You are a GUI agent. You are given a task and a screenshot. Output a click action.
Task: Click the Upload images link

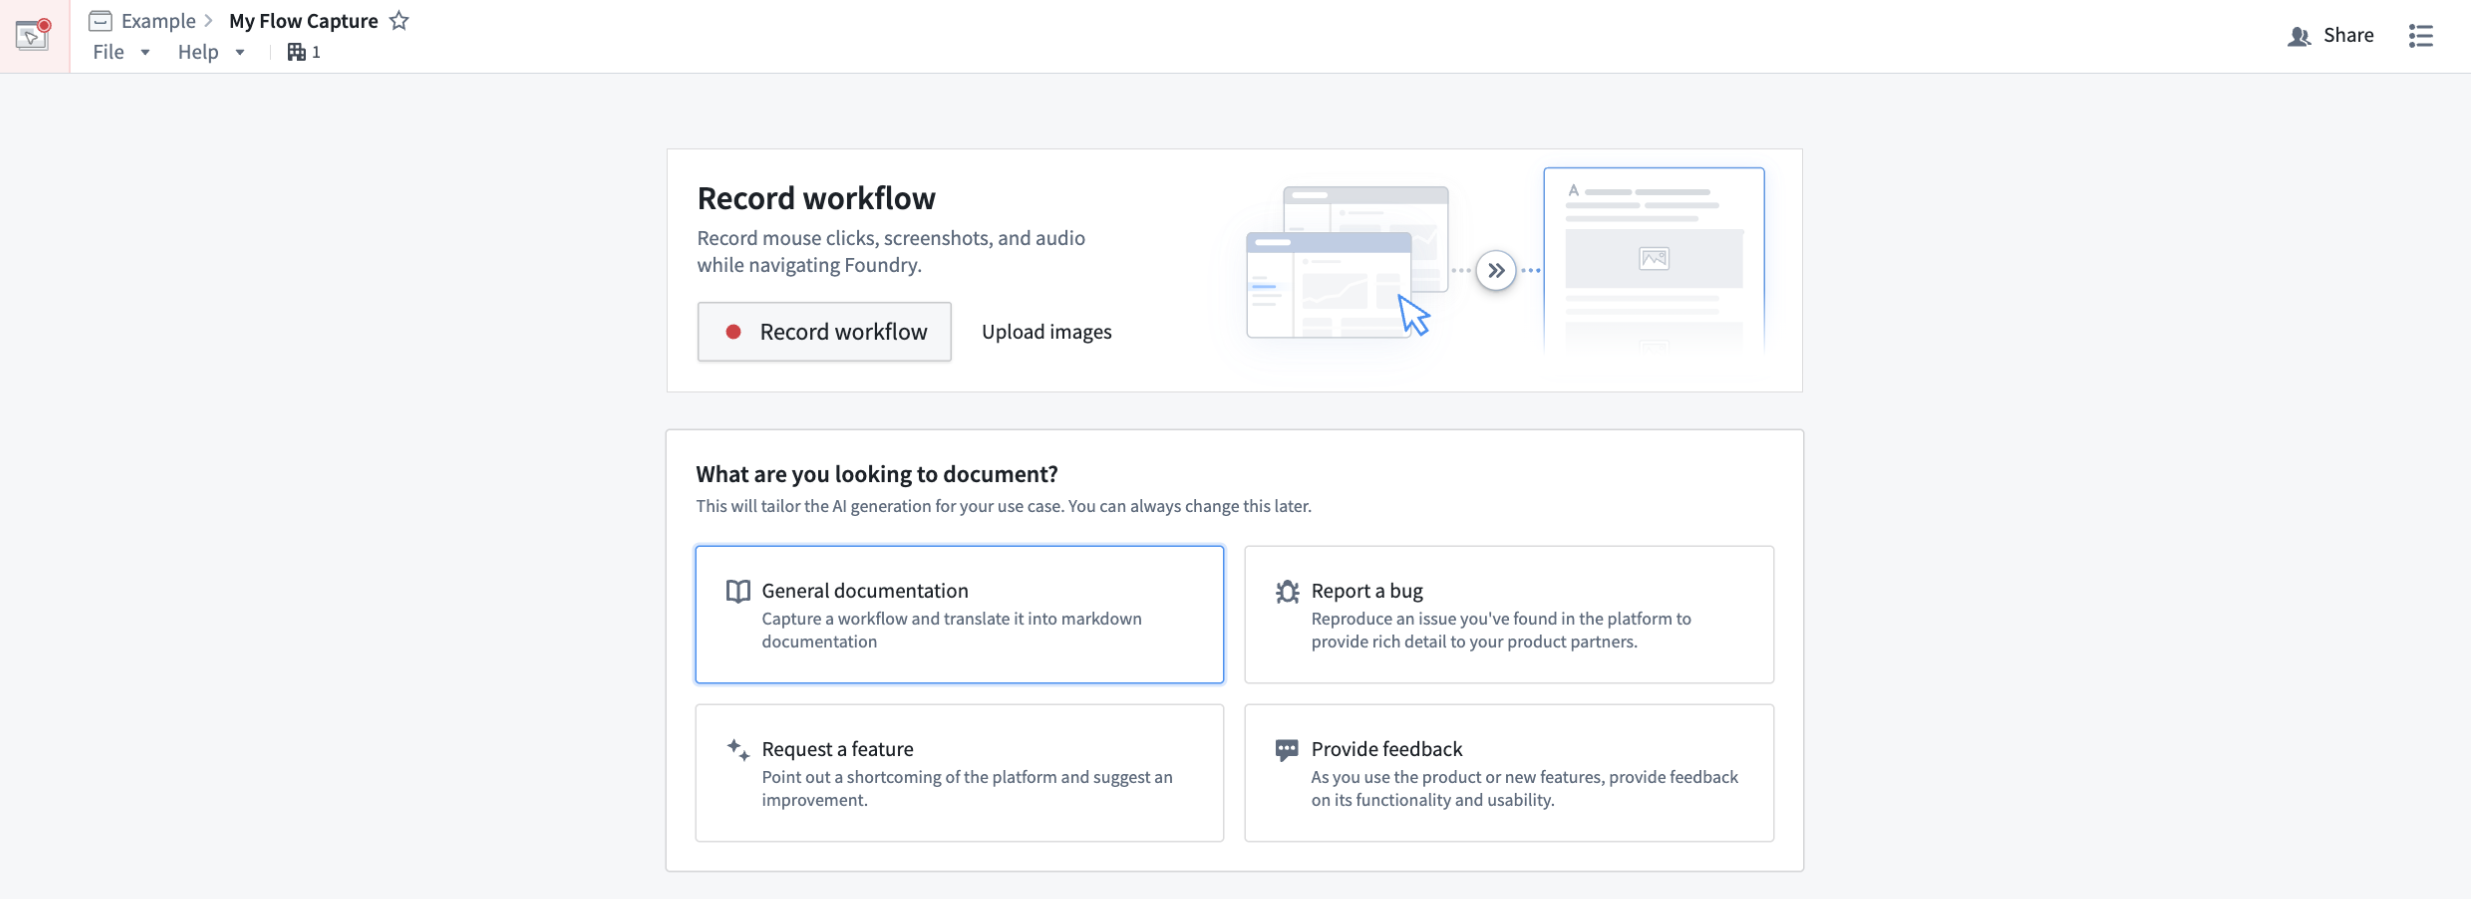pos(1046,332)
